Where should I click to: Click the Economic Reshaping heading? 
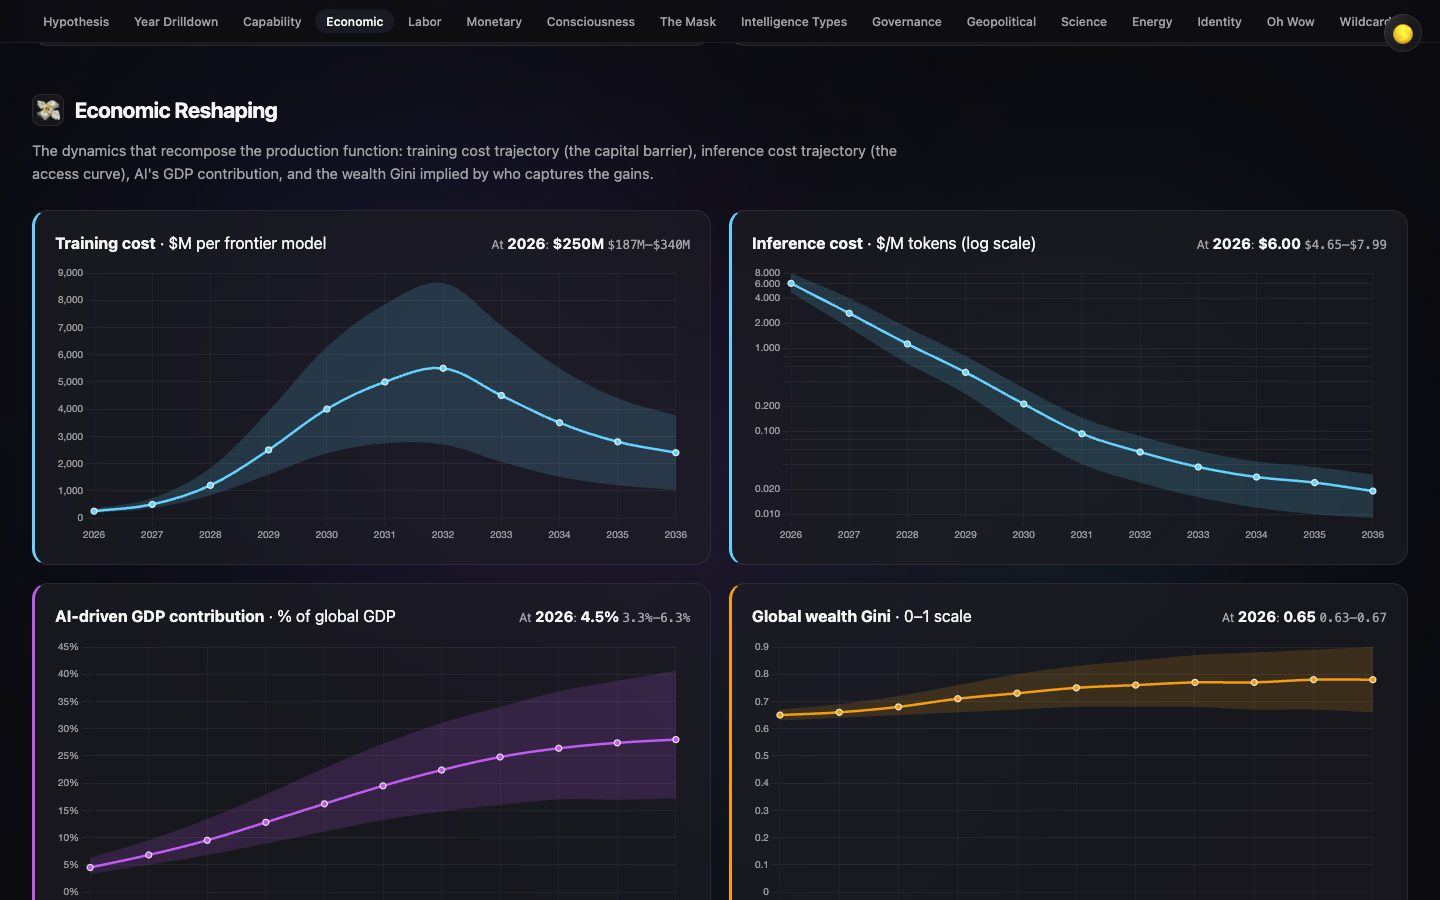pyautogui.click(x=176, y=110)
